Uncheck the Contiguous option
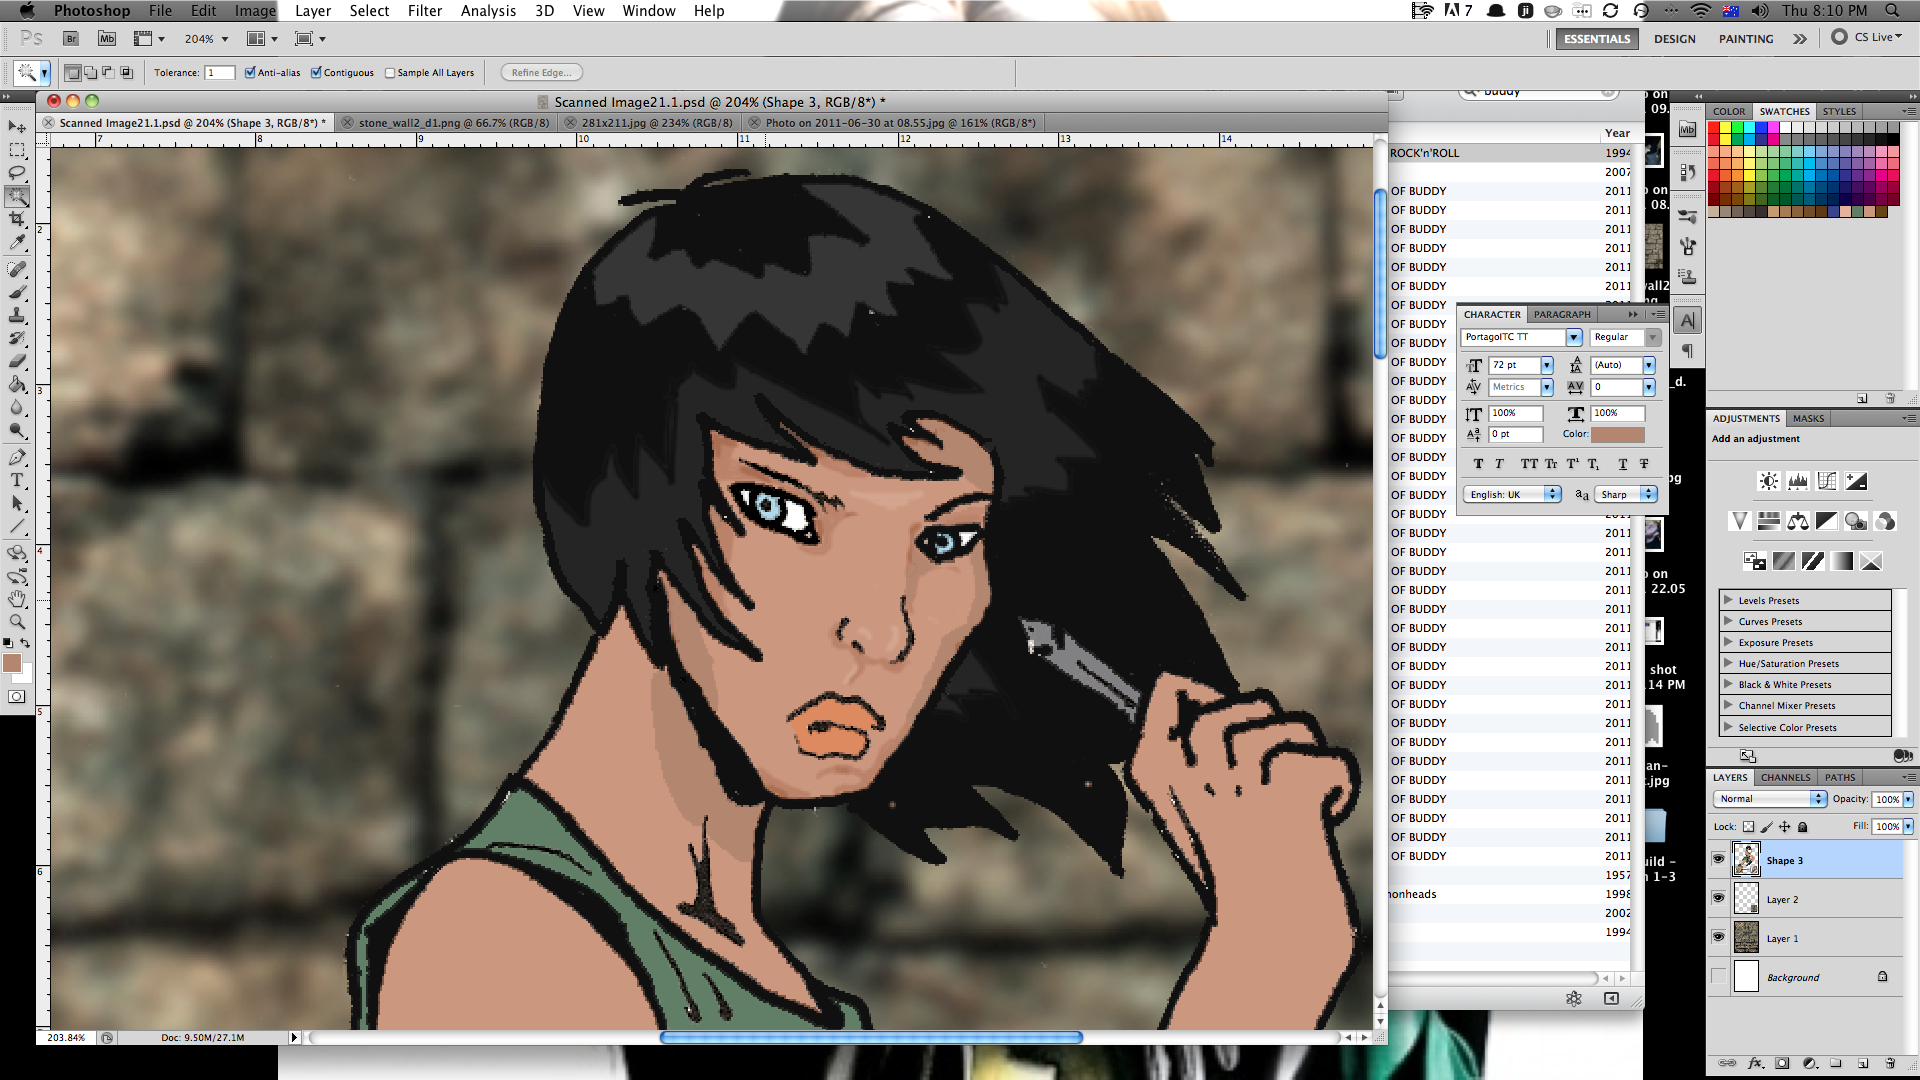The width and height of the screenshot is (1920, 1080). point(316,72)
